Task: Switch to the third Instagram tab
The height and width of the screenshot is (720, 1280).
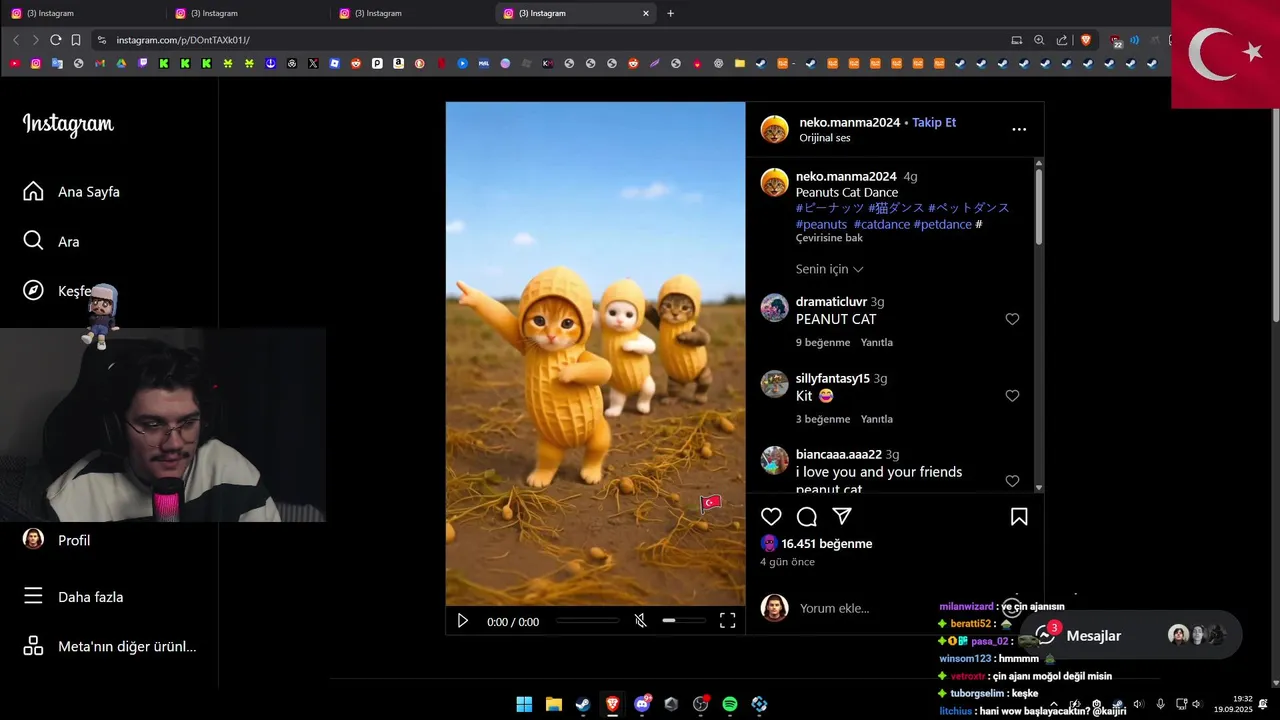Action: tap(410, 13)
